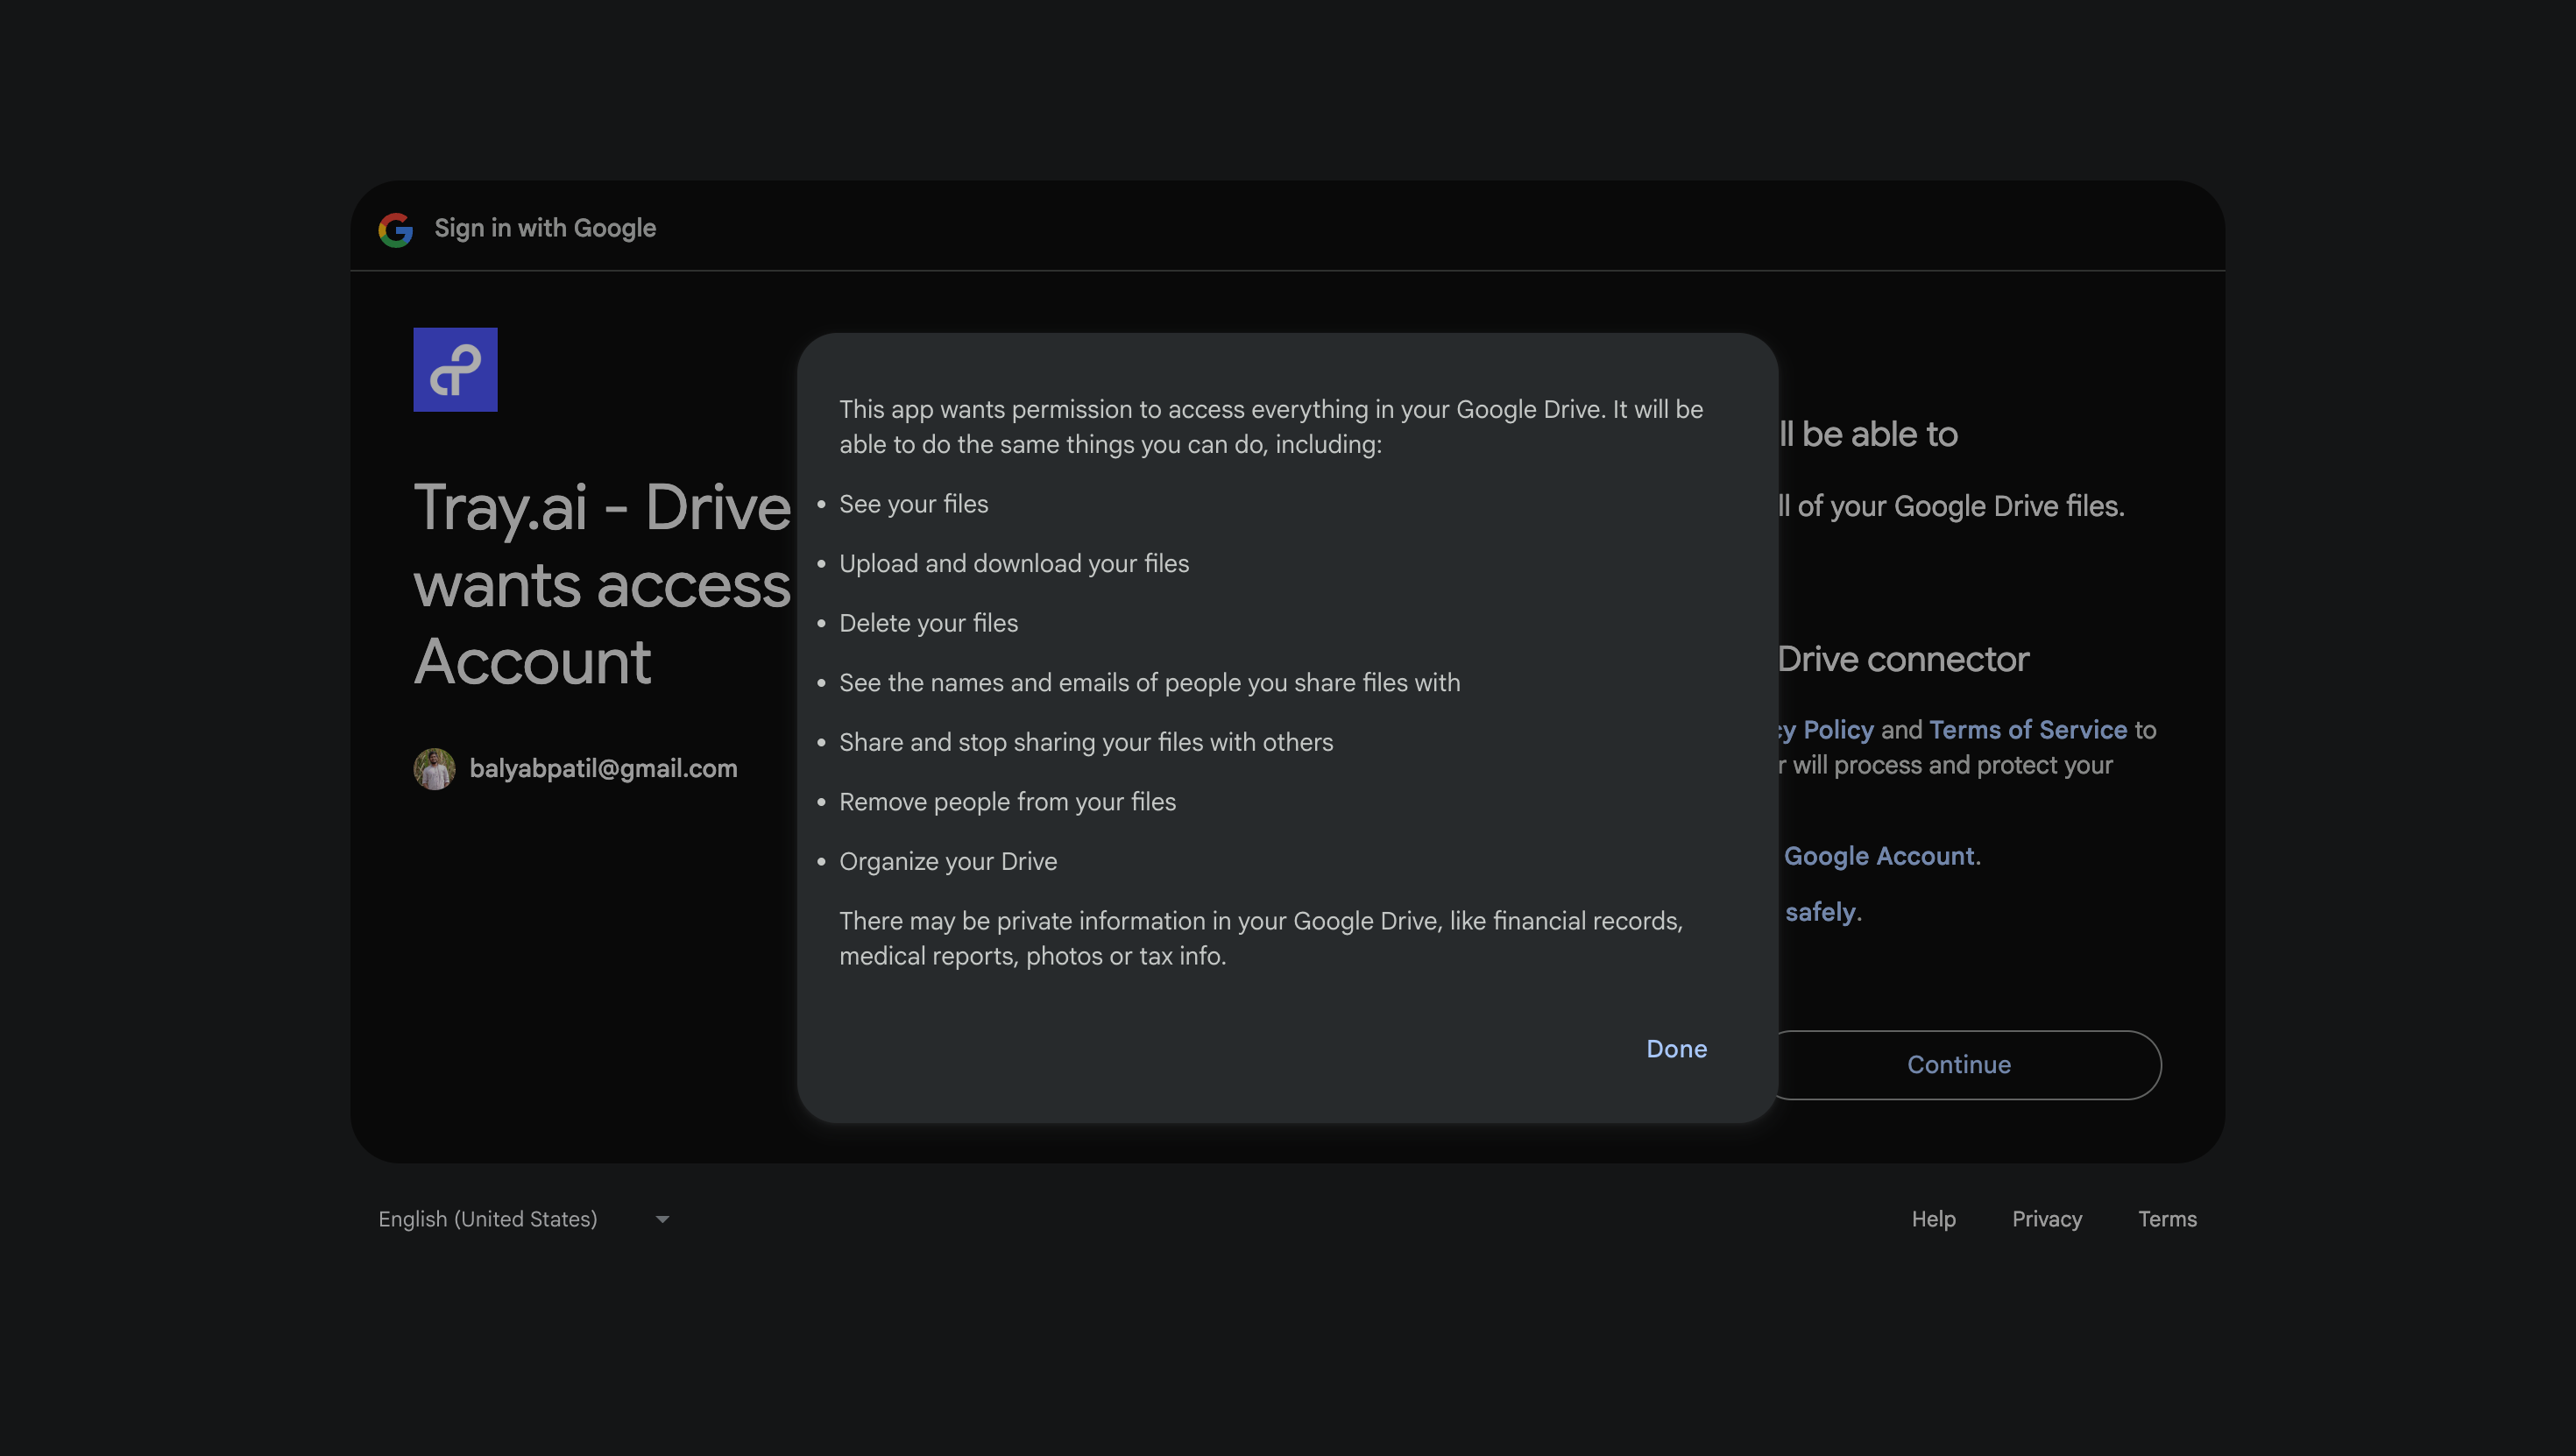
Task: Click the account profile avatar
Action: click(x=434, y=768)
